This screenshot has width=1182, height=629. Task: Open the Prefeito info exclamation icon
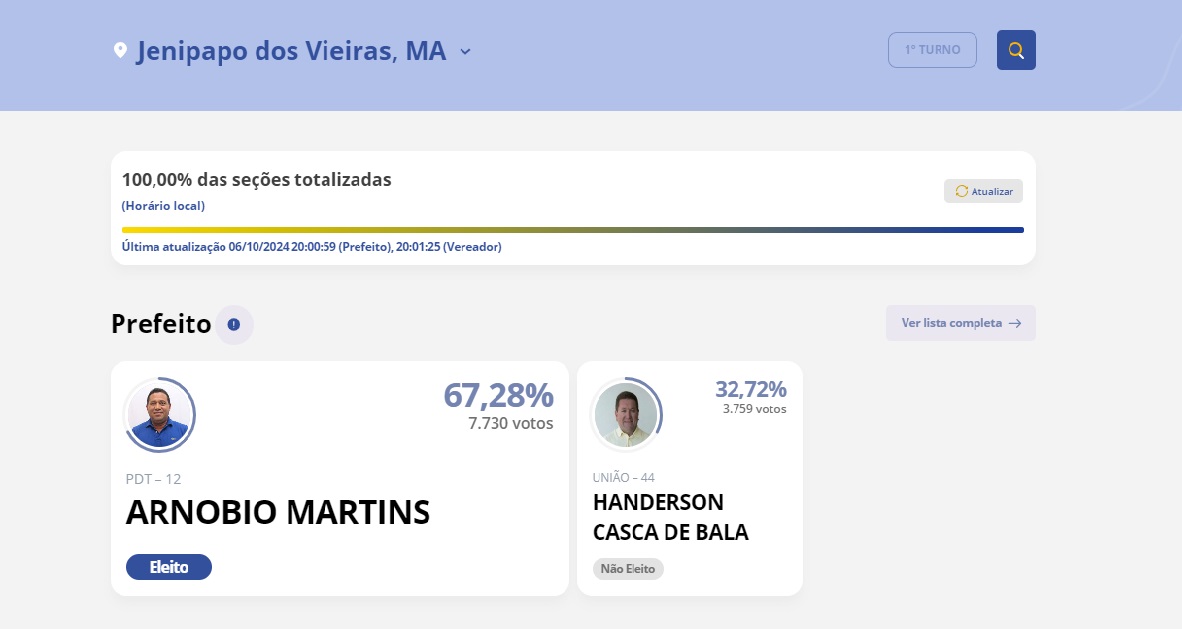pyautogui.click(x=234, y=324)
